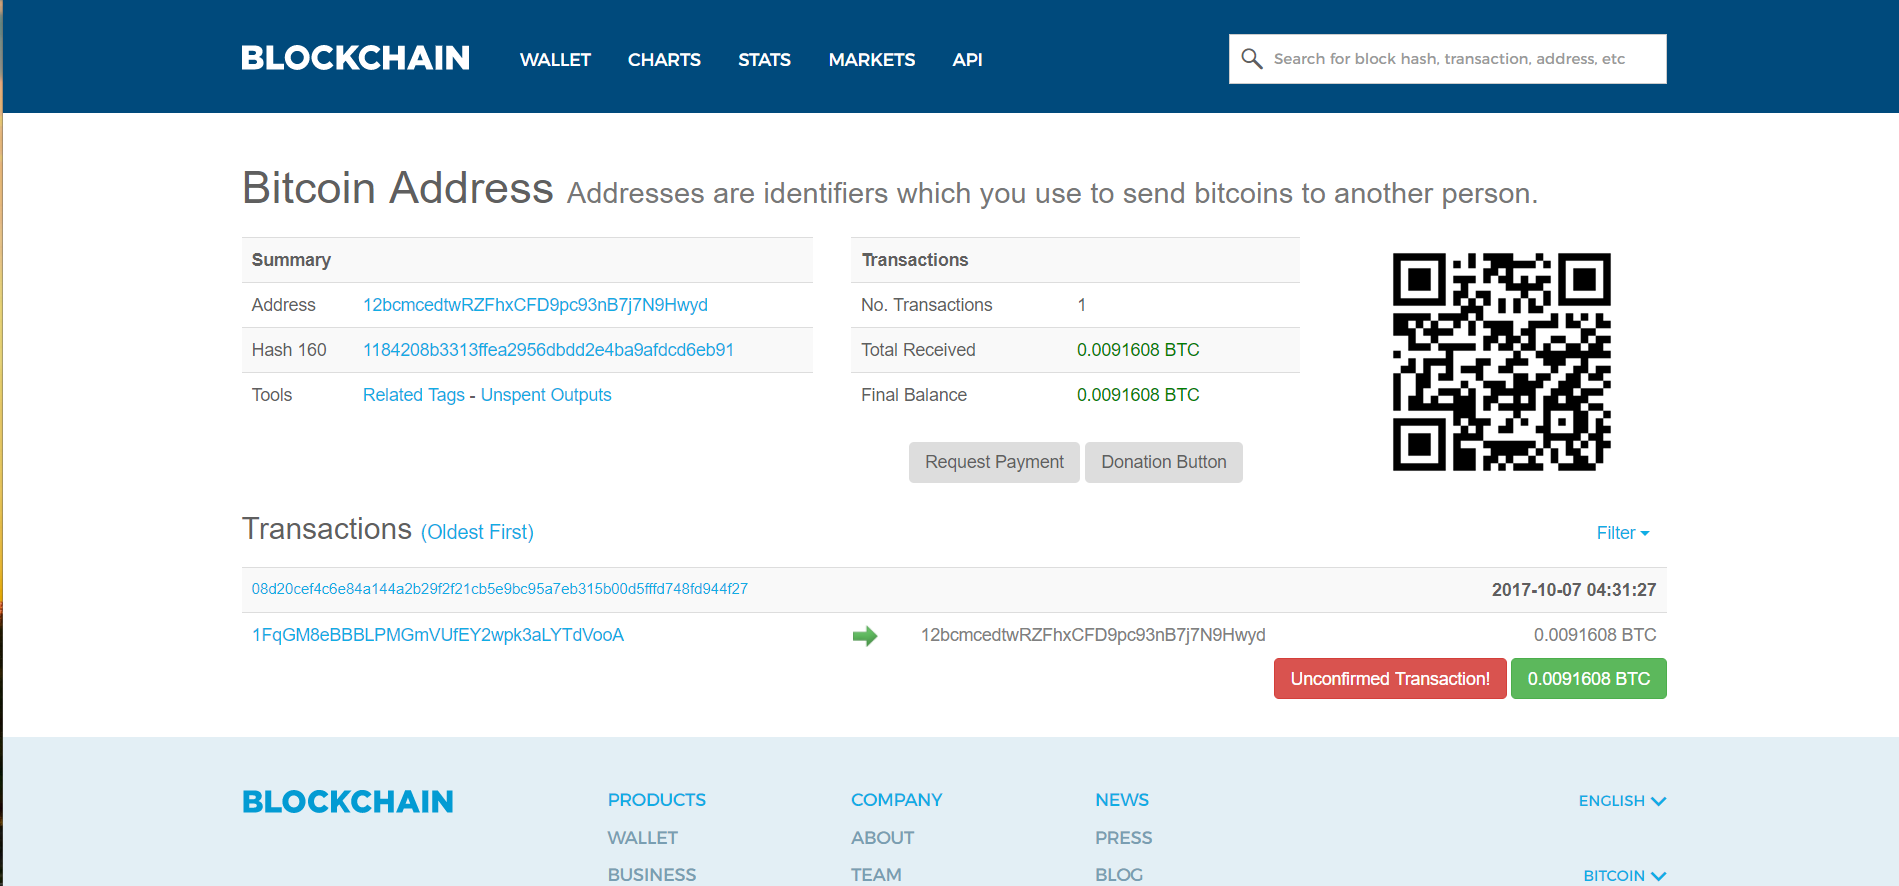
Task: Click the green 0.0091608 BTC button
Action: [1589, 679]
